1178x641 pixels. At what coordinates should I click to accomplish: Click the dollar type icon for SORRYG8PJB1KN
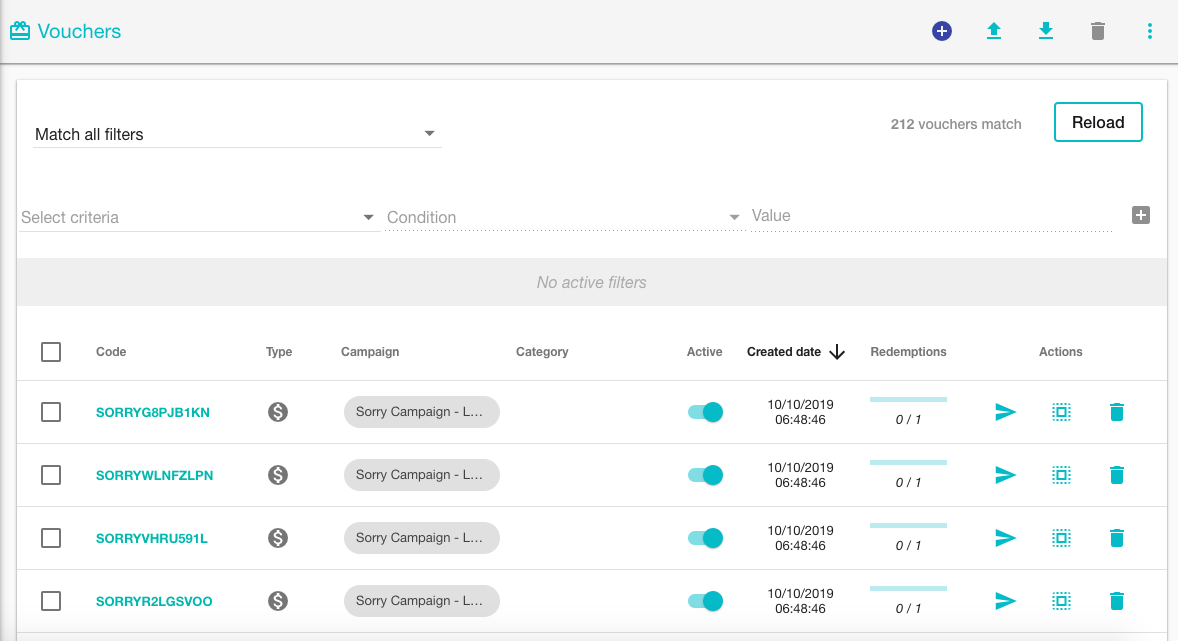point(278,412)
